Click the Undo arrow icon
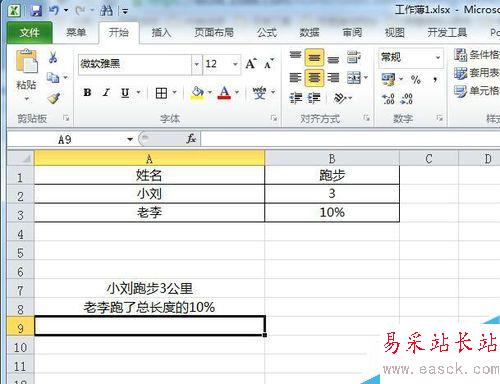This screenshot has height=384, width=500. coord(54,10)
